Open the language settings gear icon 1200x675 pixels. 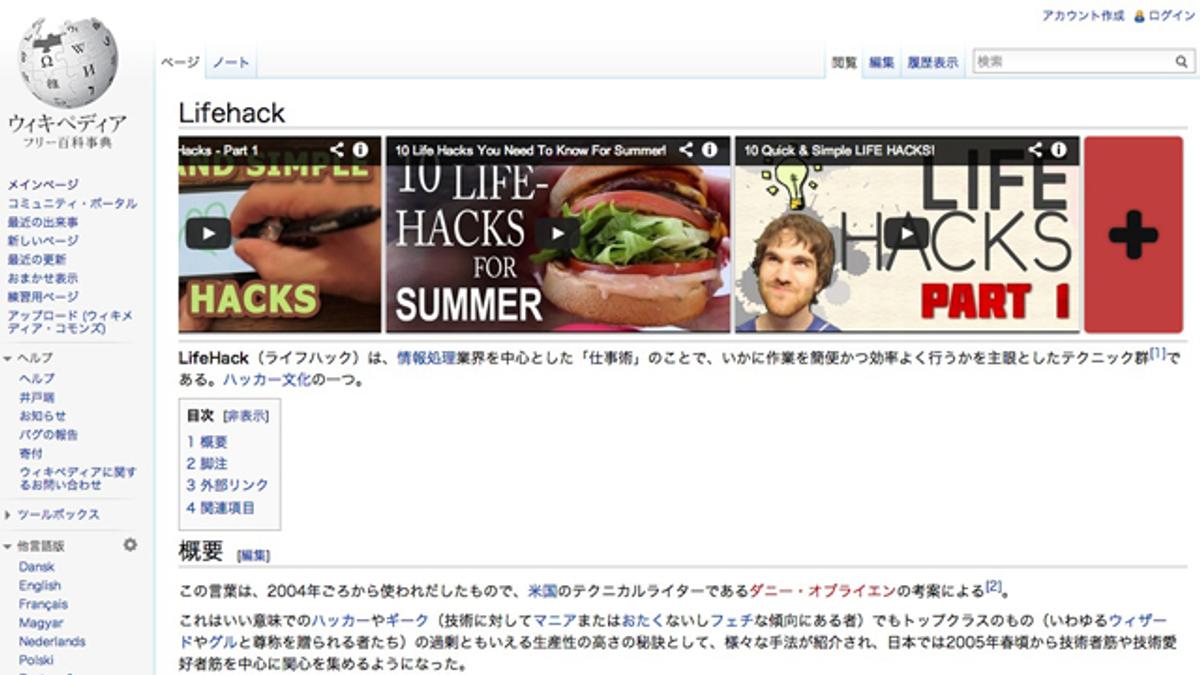pyautogui.click(x=130, y=545)
